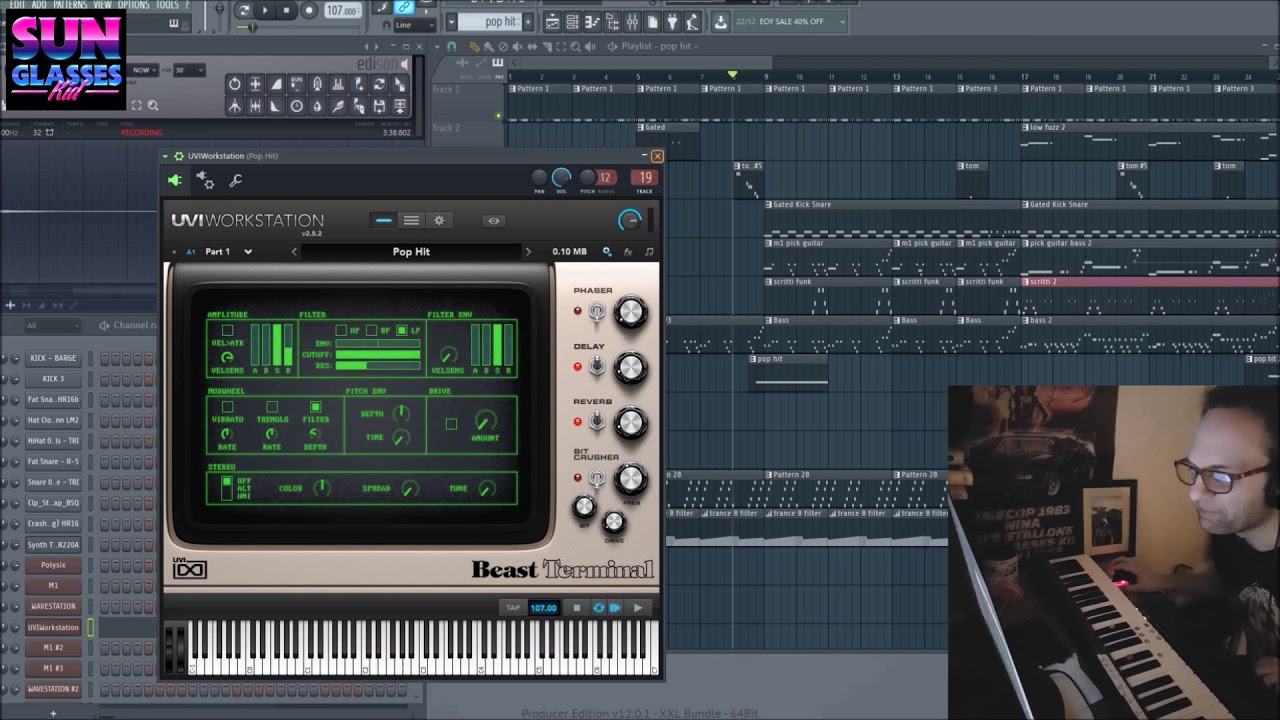Screen dimensions: 1280x720
Task: Click the eye icon in UVI Workstation
Action: point(494,221)
